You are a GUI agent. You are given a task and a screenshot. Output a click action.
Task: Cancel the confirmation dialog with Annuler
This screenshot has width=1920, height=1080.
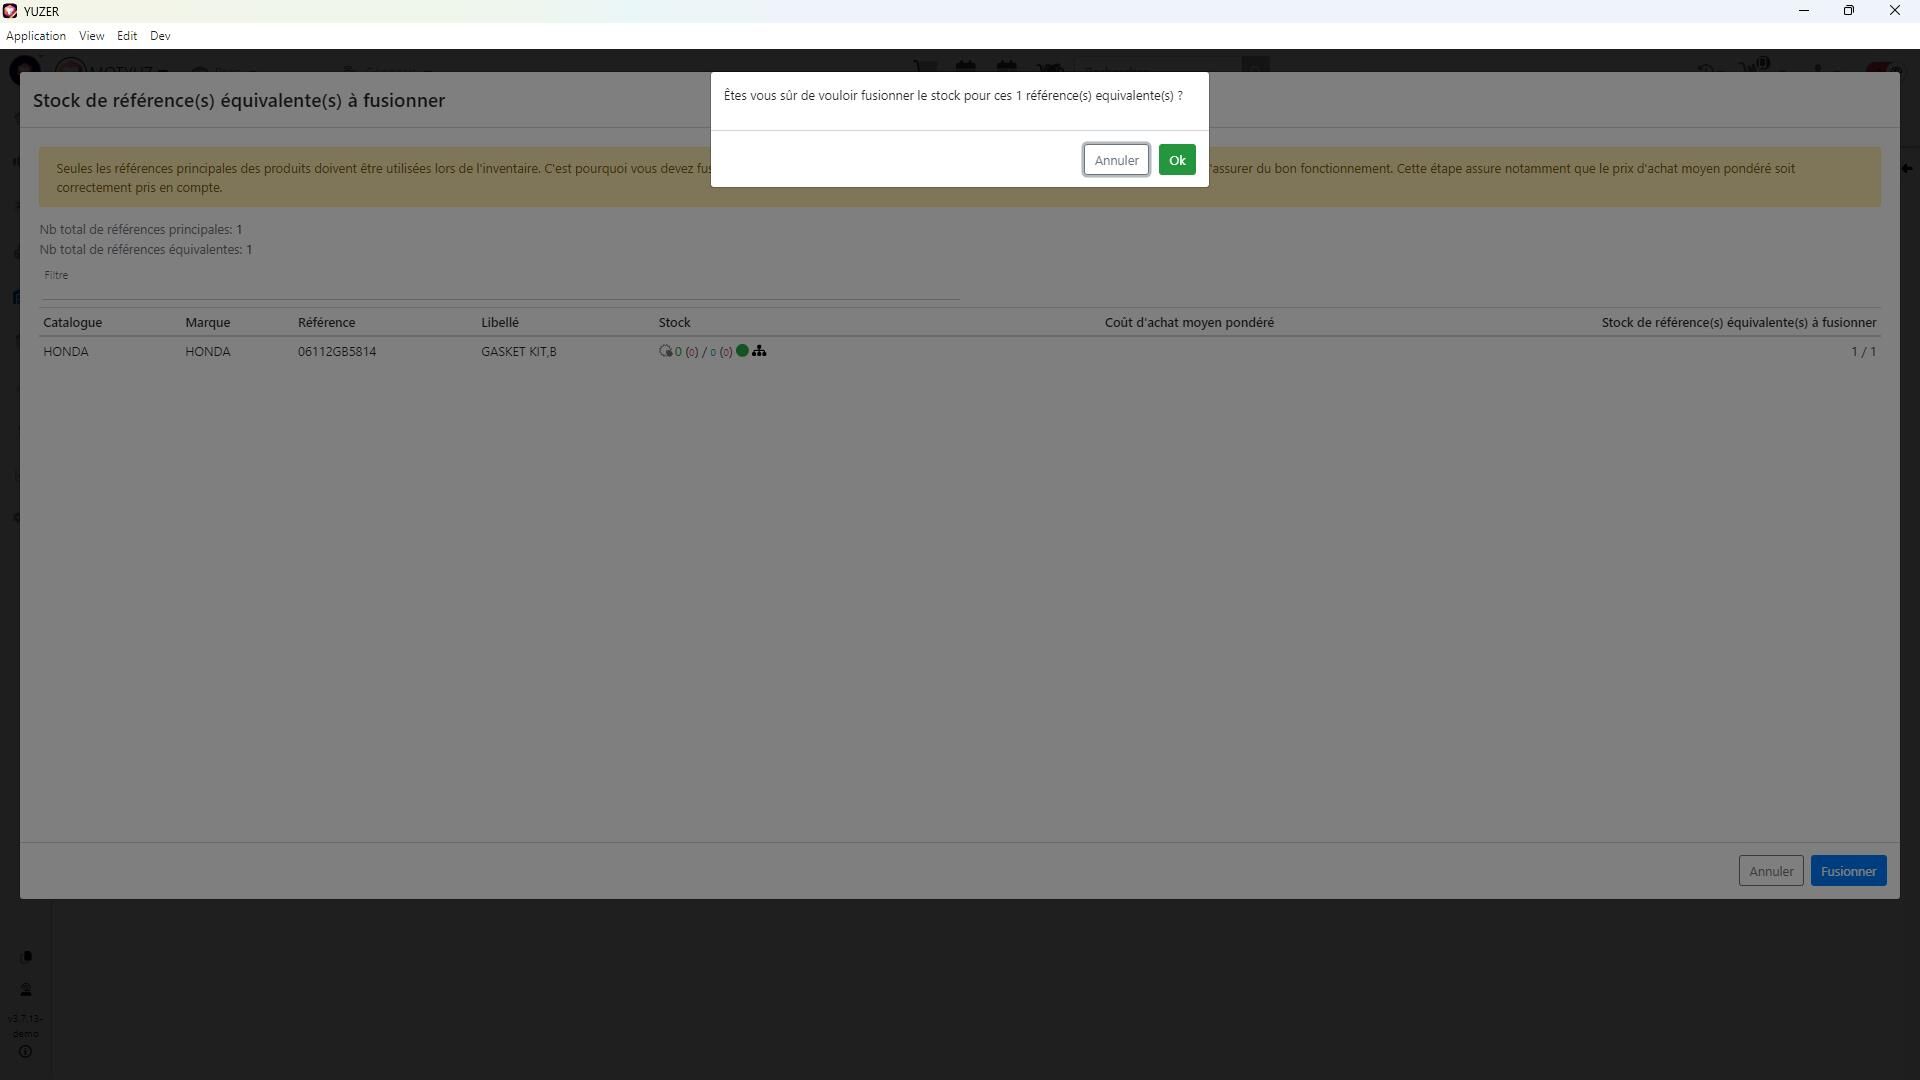[1115, 160]
